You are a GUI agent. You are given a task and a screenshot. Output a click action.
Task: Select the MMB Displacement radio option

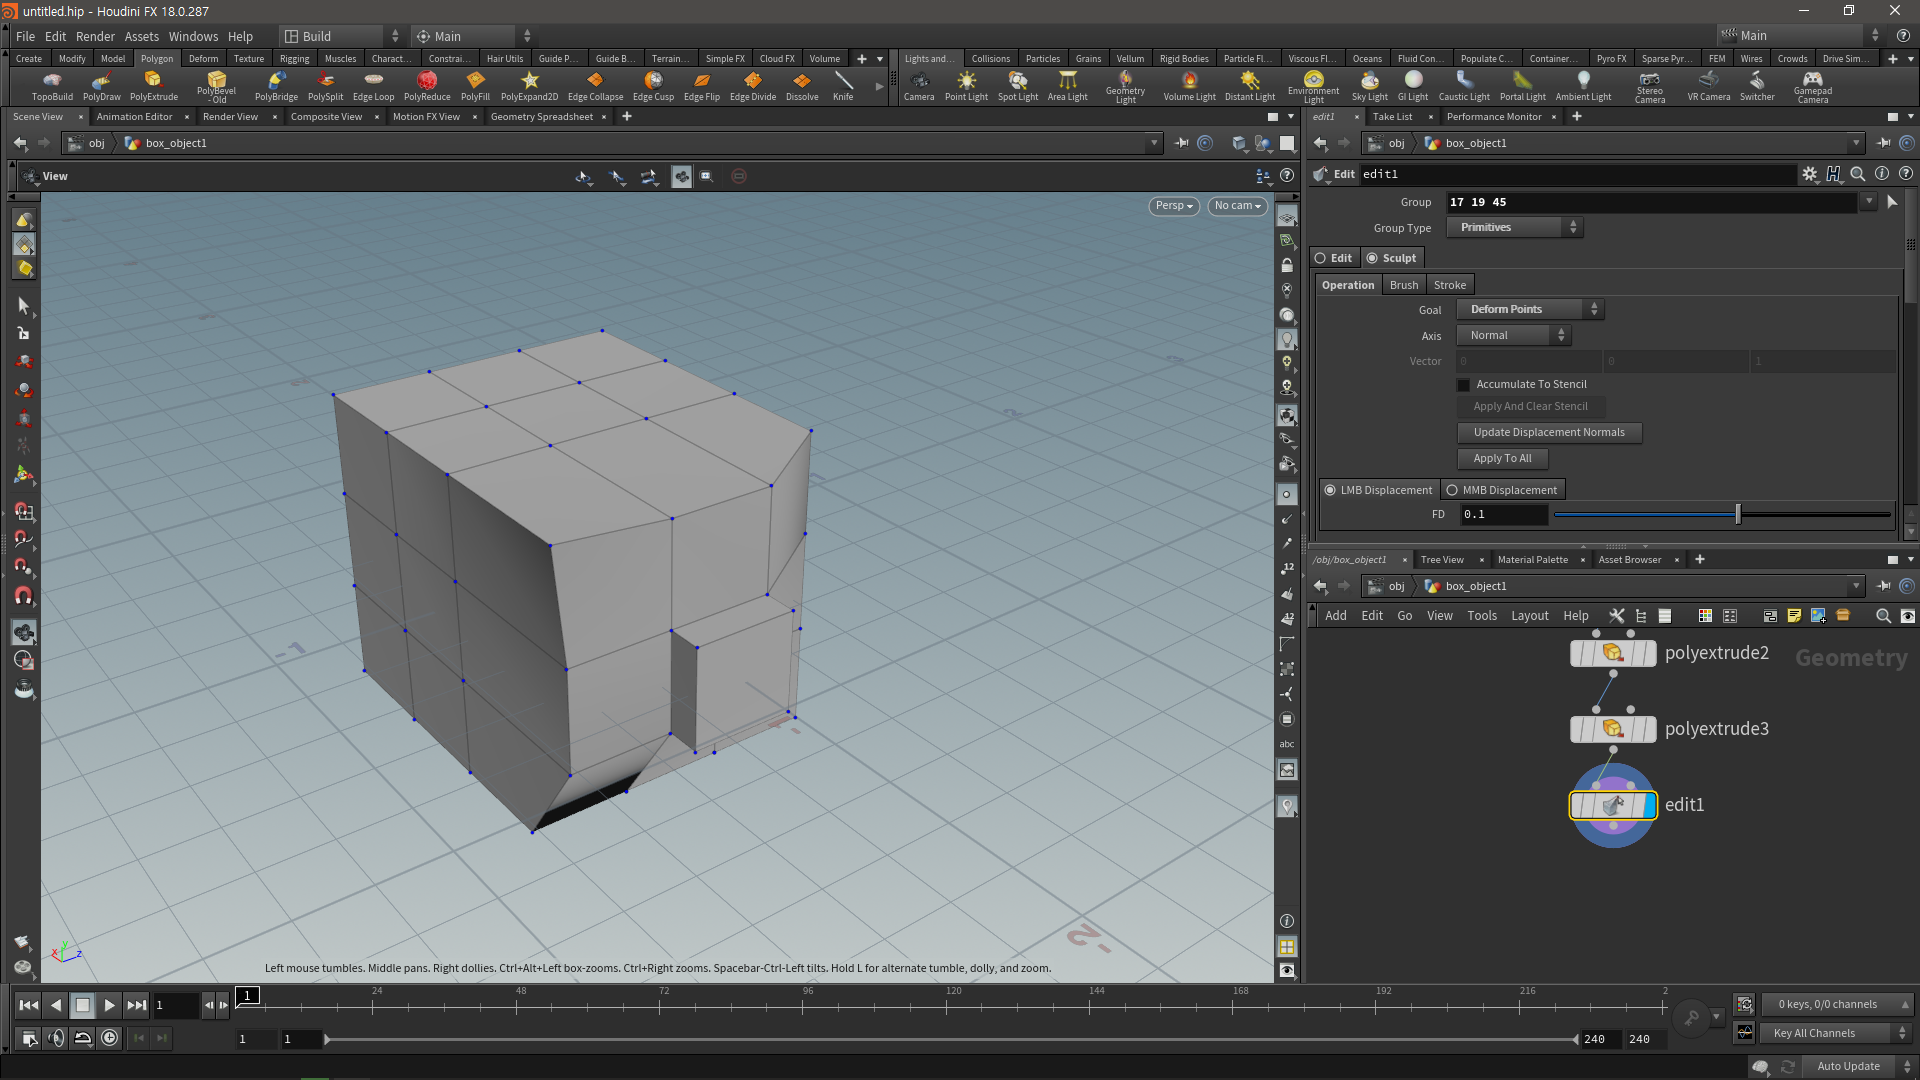[x=1452, y=490]
